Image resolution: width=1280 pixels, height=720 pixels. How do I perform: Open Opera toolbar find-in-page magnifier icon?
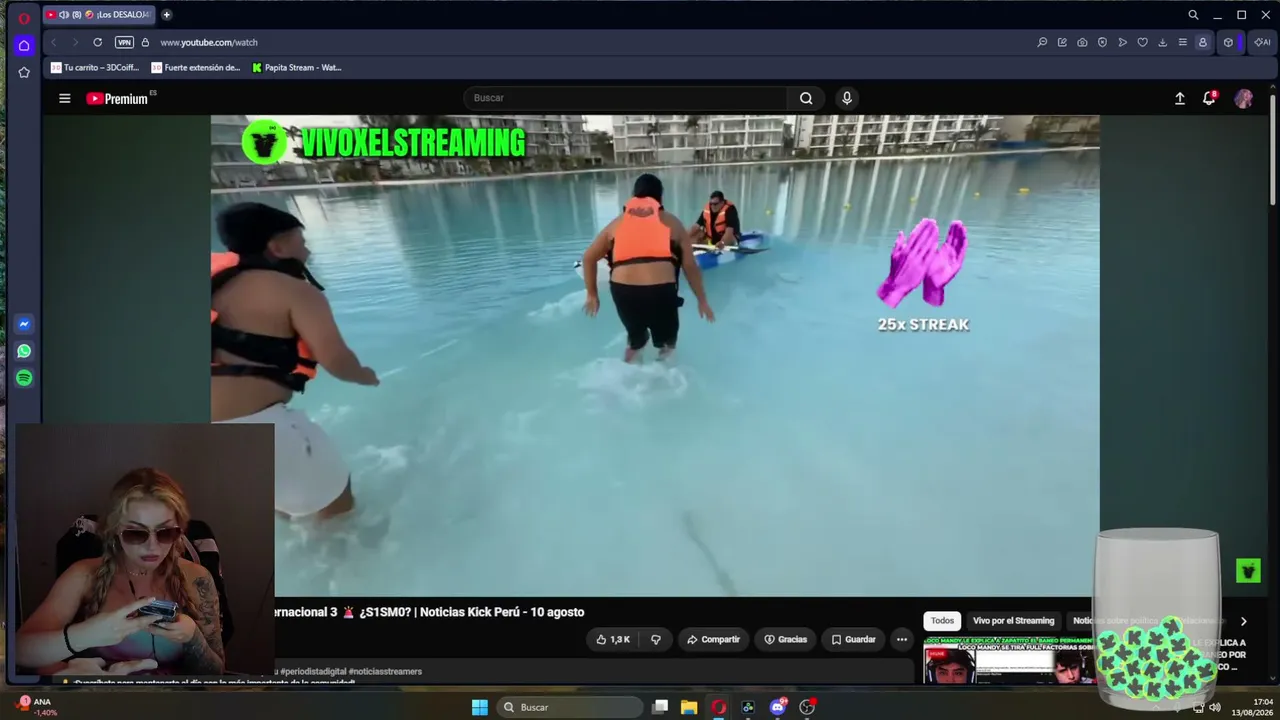[x=1042, y=42]
